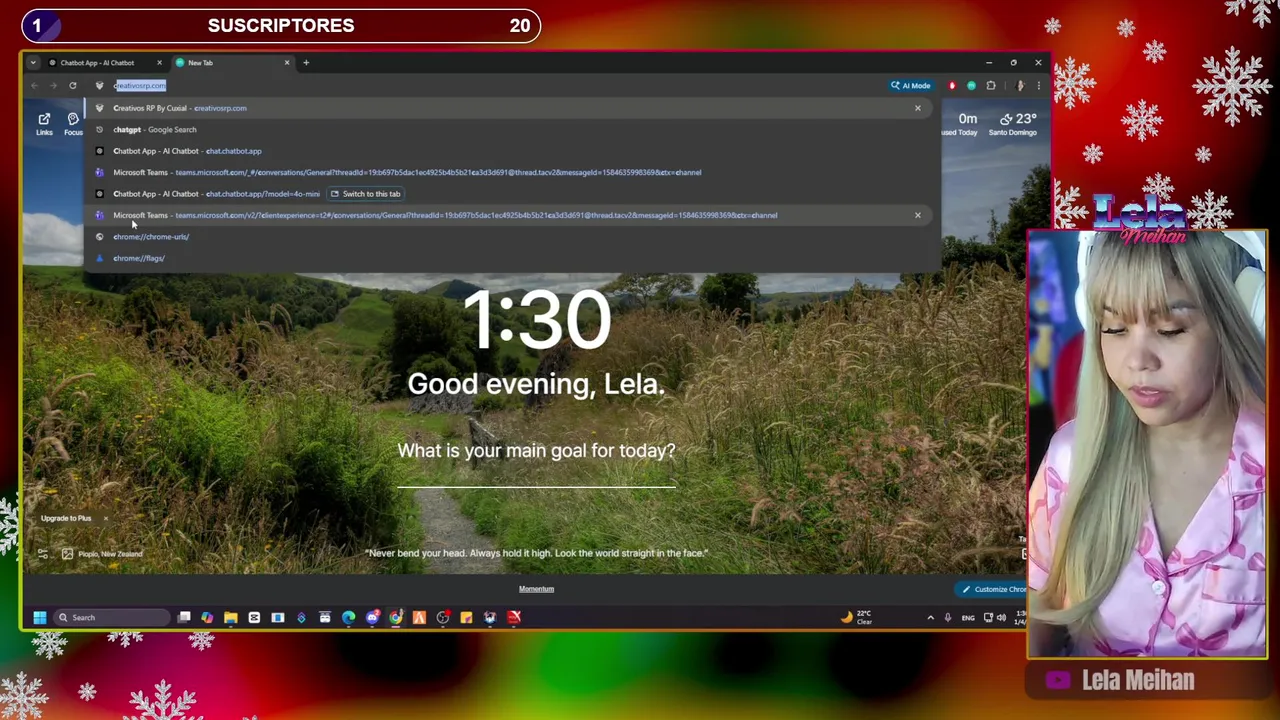
Task: Click the green extension icon in the toolbar
Action: point(971,86)
